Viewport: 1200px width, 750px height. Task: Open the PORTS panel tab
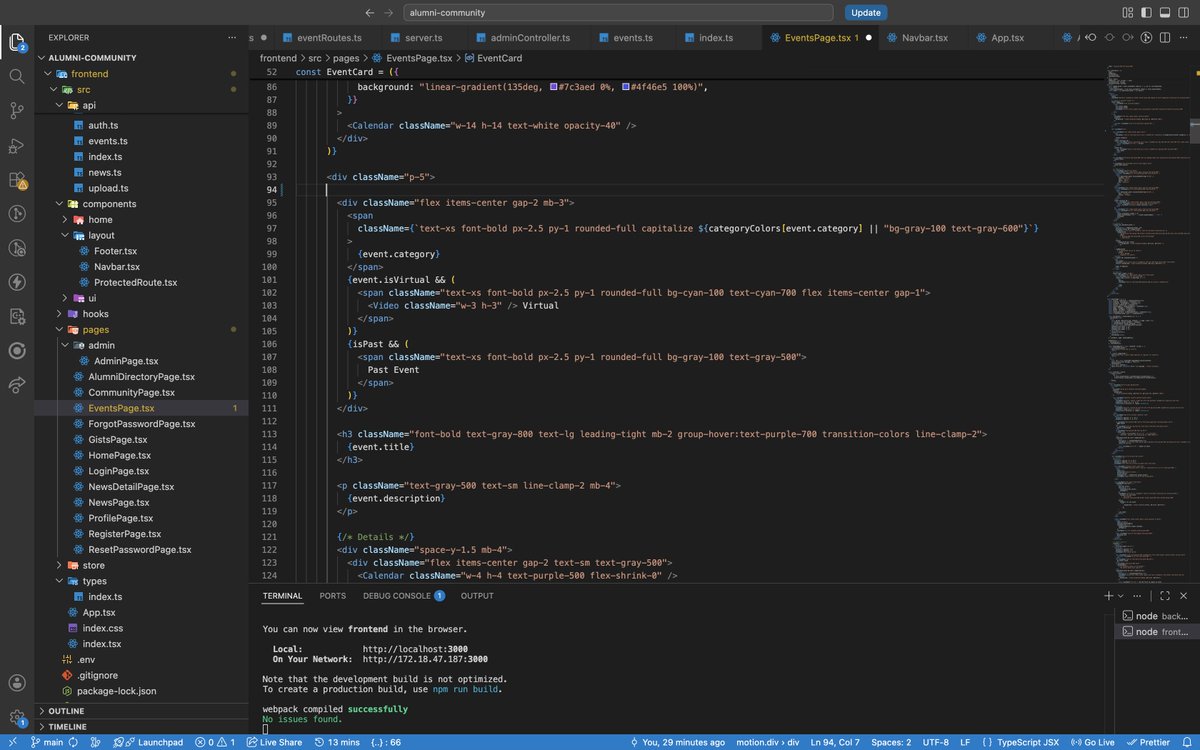coord(333,596)
